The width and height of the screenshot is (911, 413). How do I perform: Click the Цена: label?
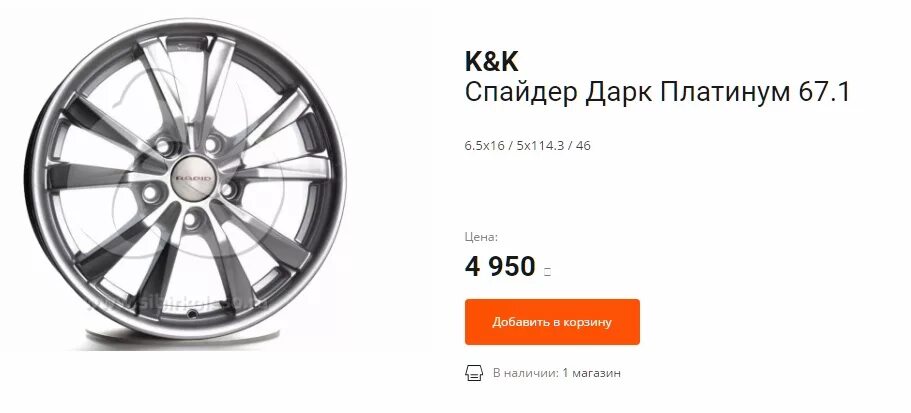(481, 237)
